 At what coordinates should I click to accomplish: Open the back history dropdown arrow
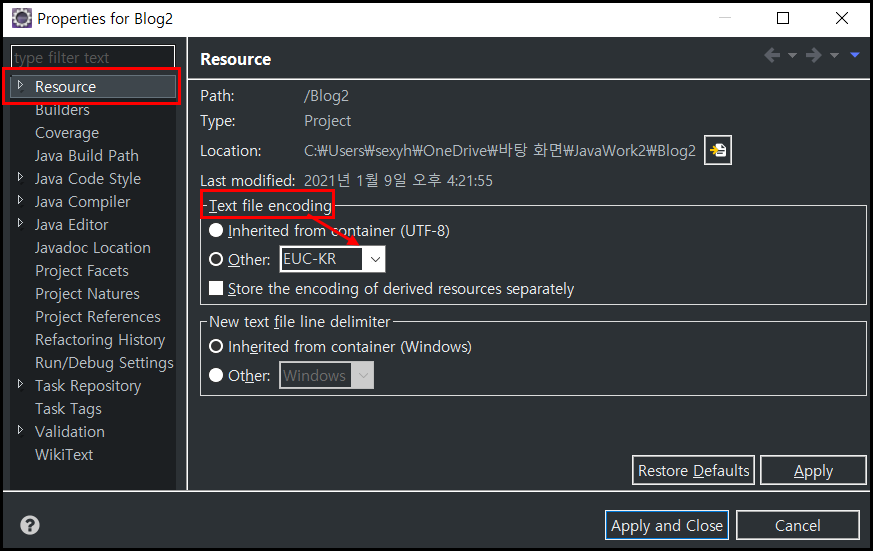792,56
